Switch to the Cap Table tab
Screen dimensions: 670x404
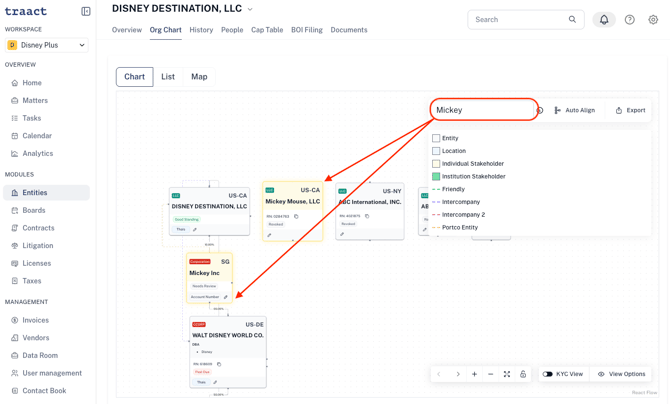click(267, 30)
